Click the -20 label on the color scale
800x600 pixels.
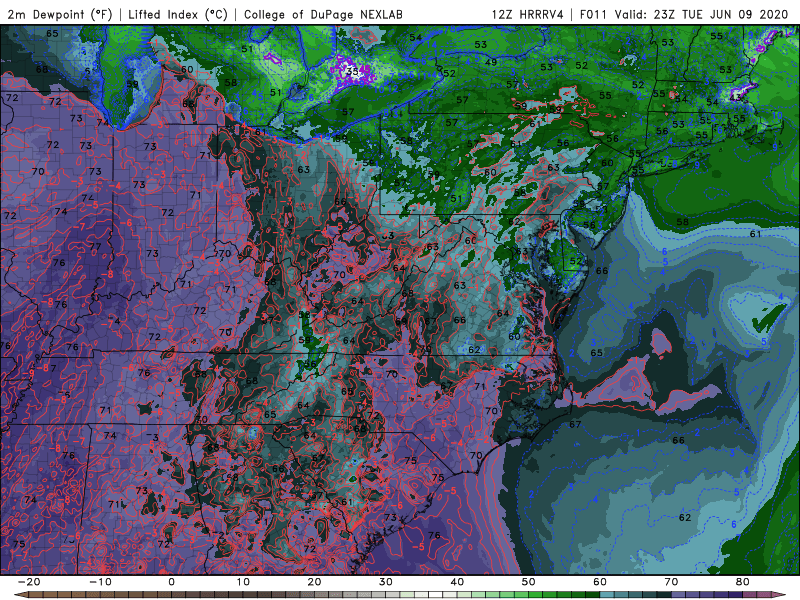tap(29, 582)
